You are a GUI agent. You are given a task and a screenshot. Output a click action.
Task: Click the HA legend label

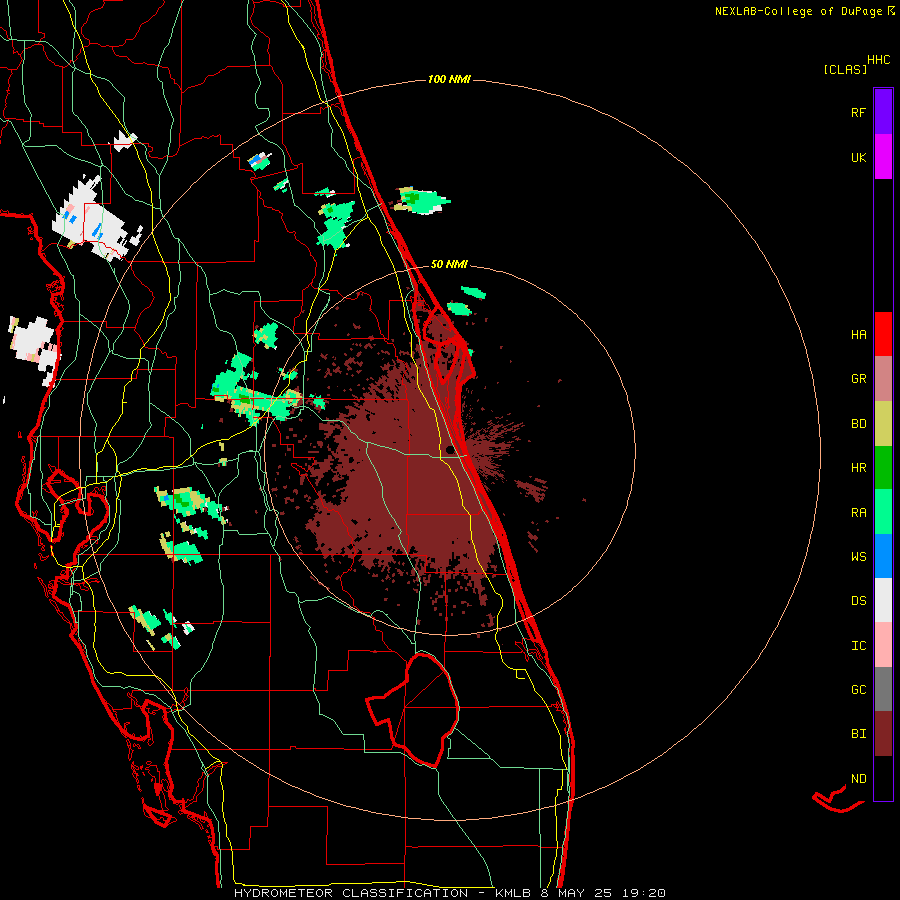pyautogui.click(x=858, y=335)
